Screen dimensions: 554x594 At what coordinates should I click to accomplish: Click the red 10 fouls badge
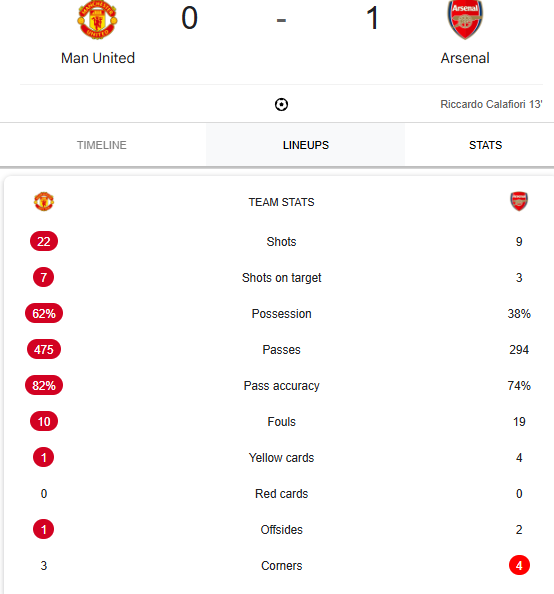pos(44,421)
